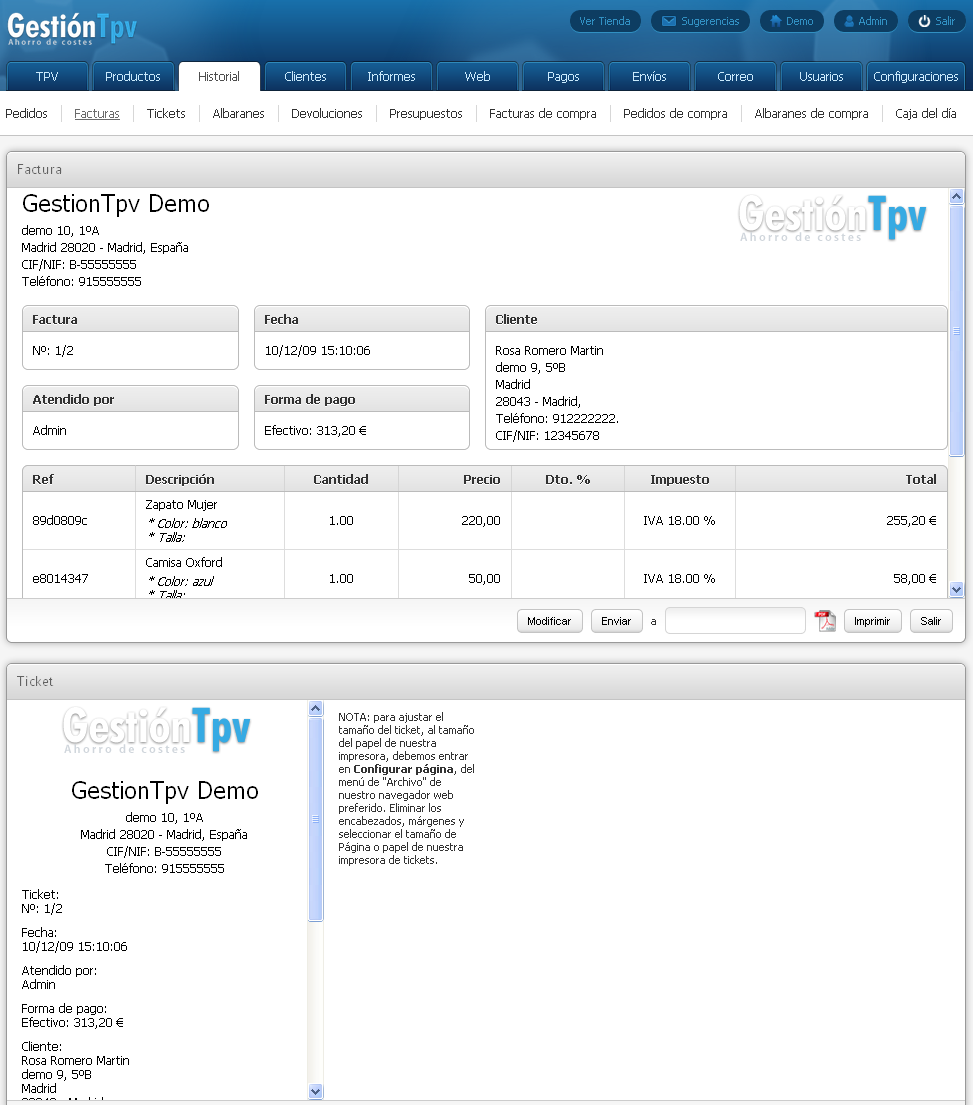Screen dimensions: 973x1105
Task: Click the user icon on Admin
Action: [x=849, y=21]
